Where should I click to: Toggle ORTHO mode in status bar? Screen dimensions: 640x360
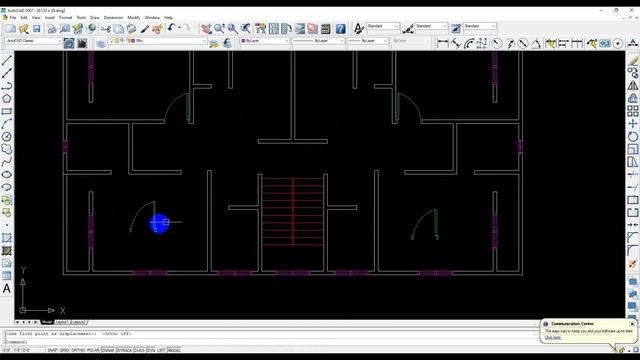pos(78,350)
